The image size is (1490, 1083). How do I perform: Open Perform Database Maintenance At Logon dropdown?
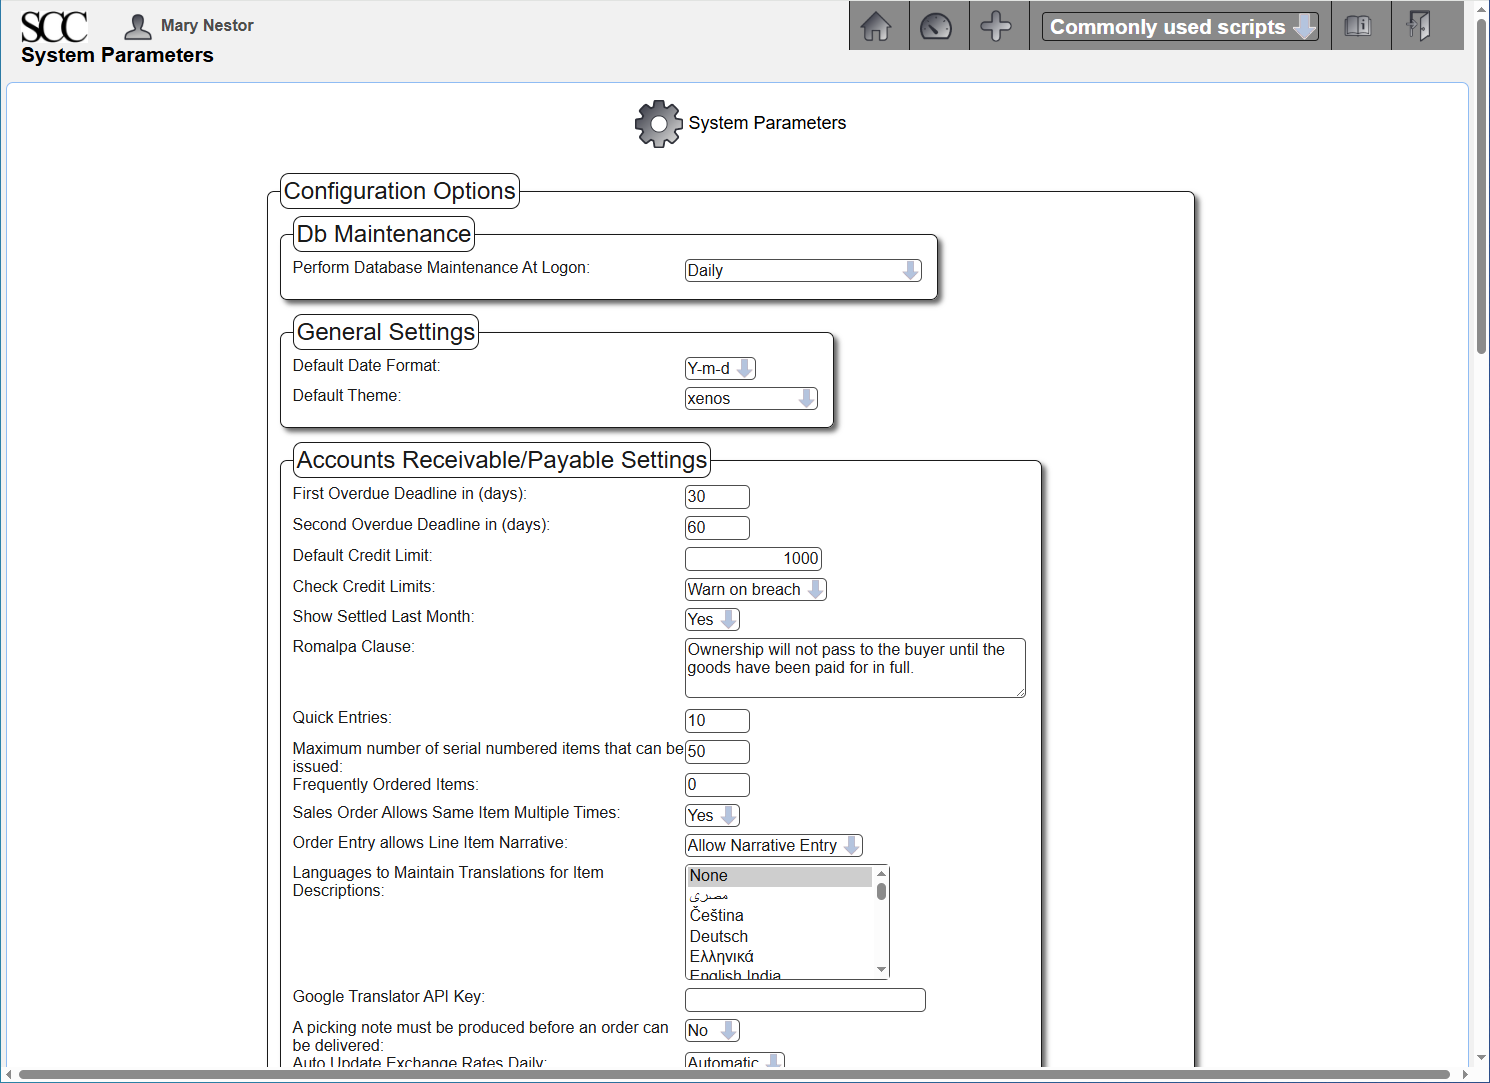coord(803,270)
